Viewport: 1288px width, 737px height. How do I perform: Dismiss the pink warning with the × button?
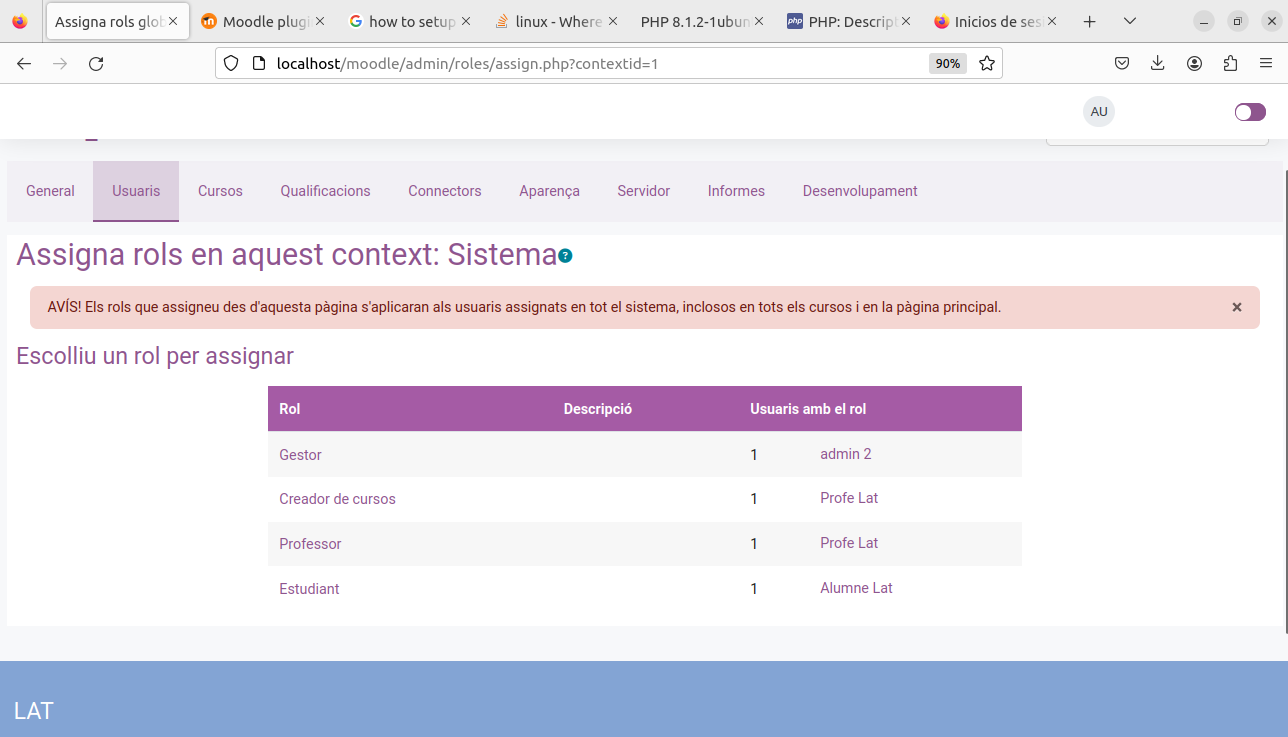pos(1236,307)
